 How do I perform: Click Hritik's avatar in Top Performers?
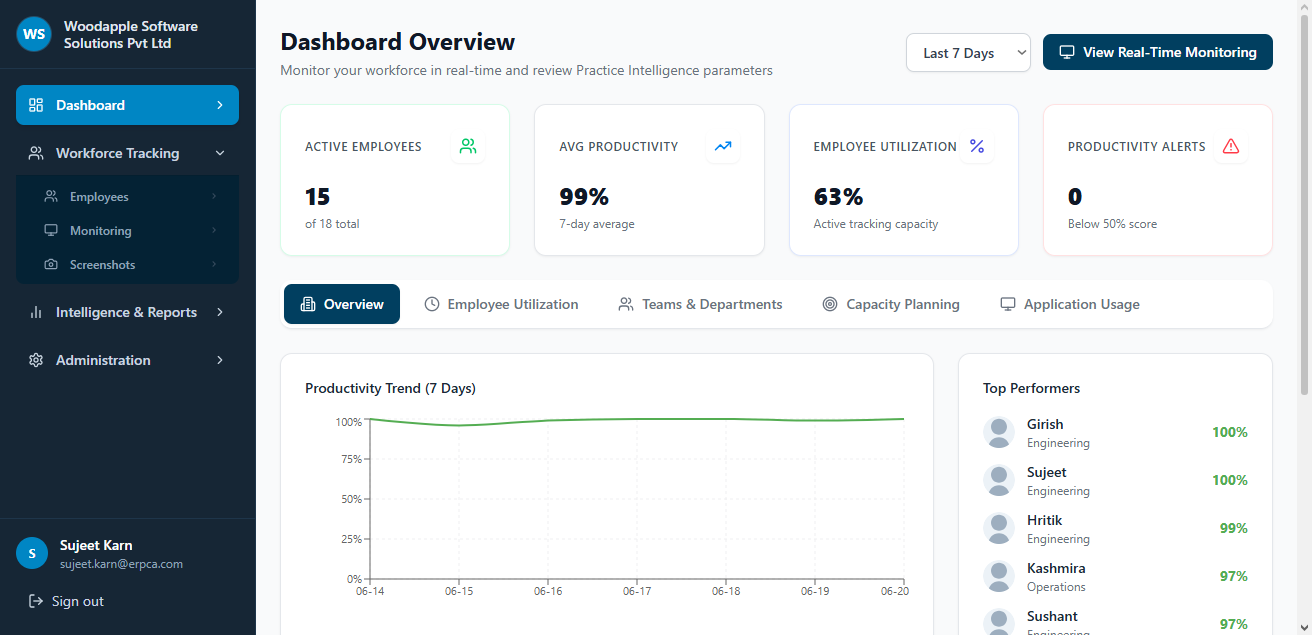pyautogui.click(x=999, y=528)
